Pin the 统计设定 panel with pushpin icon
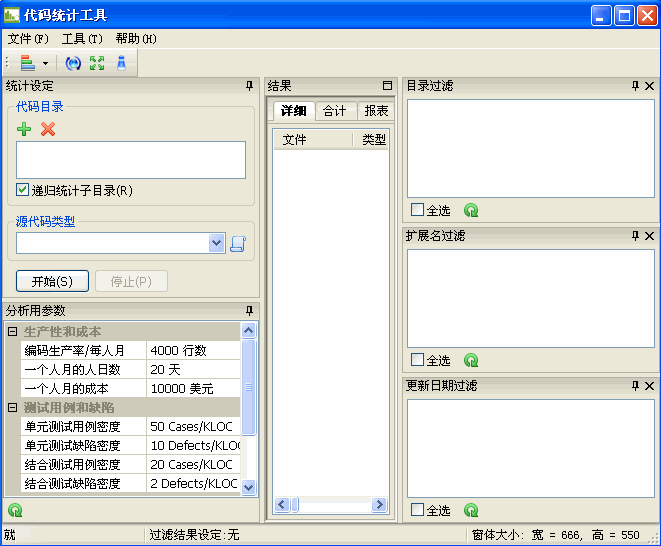 click(249, 87)
